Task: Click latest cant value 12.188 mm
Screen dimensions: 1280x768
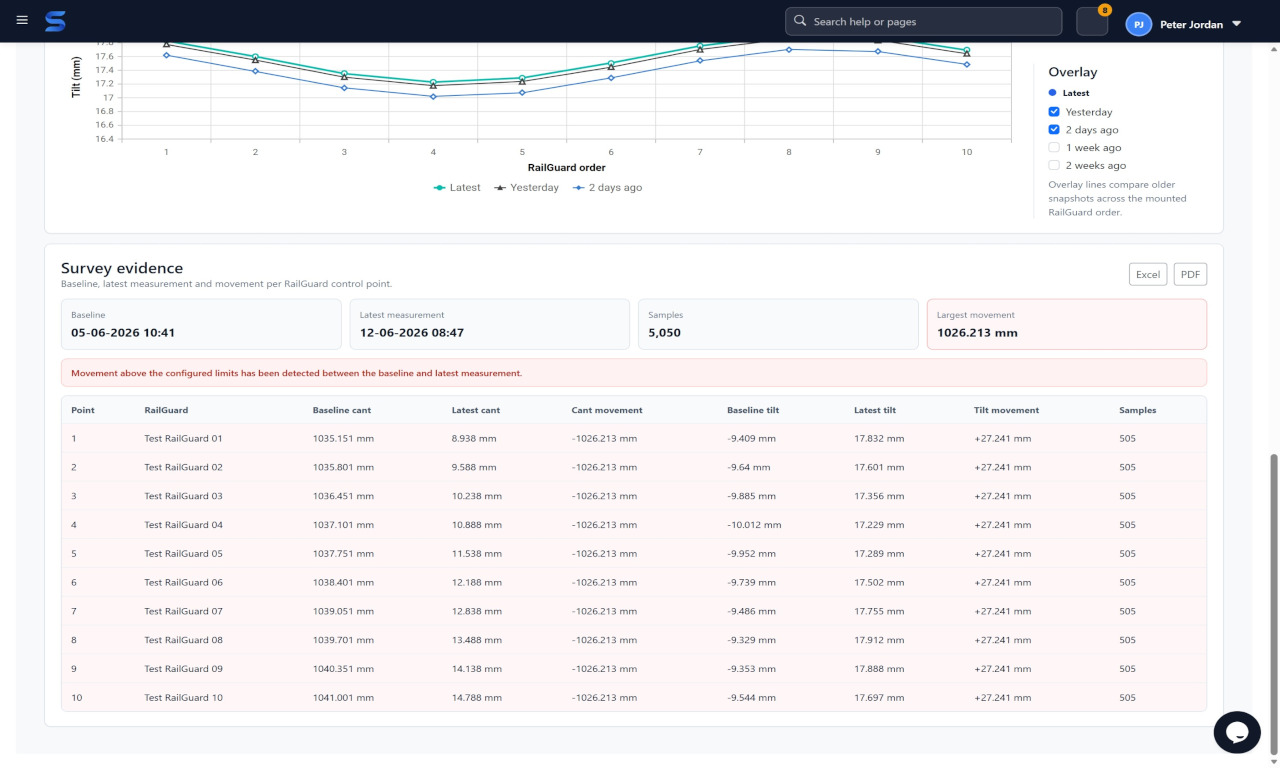Action: [x=476, y=582]
